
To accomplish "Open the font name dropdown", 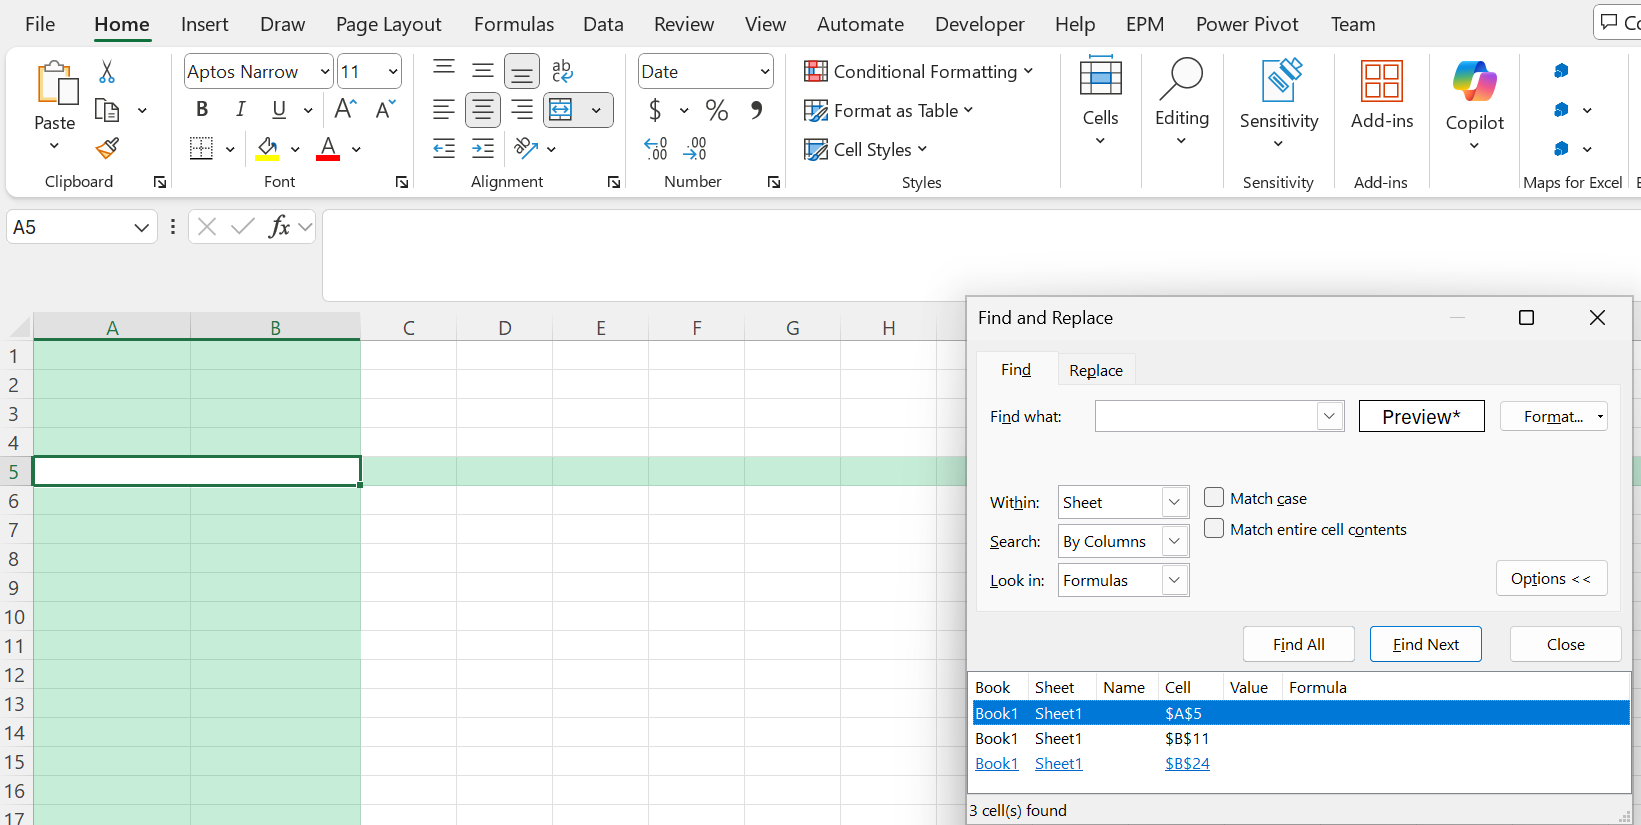I will pos(325,72).
